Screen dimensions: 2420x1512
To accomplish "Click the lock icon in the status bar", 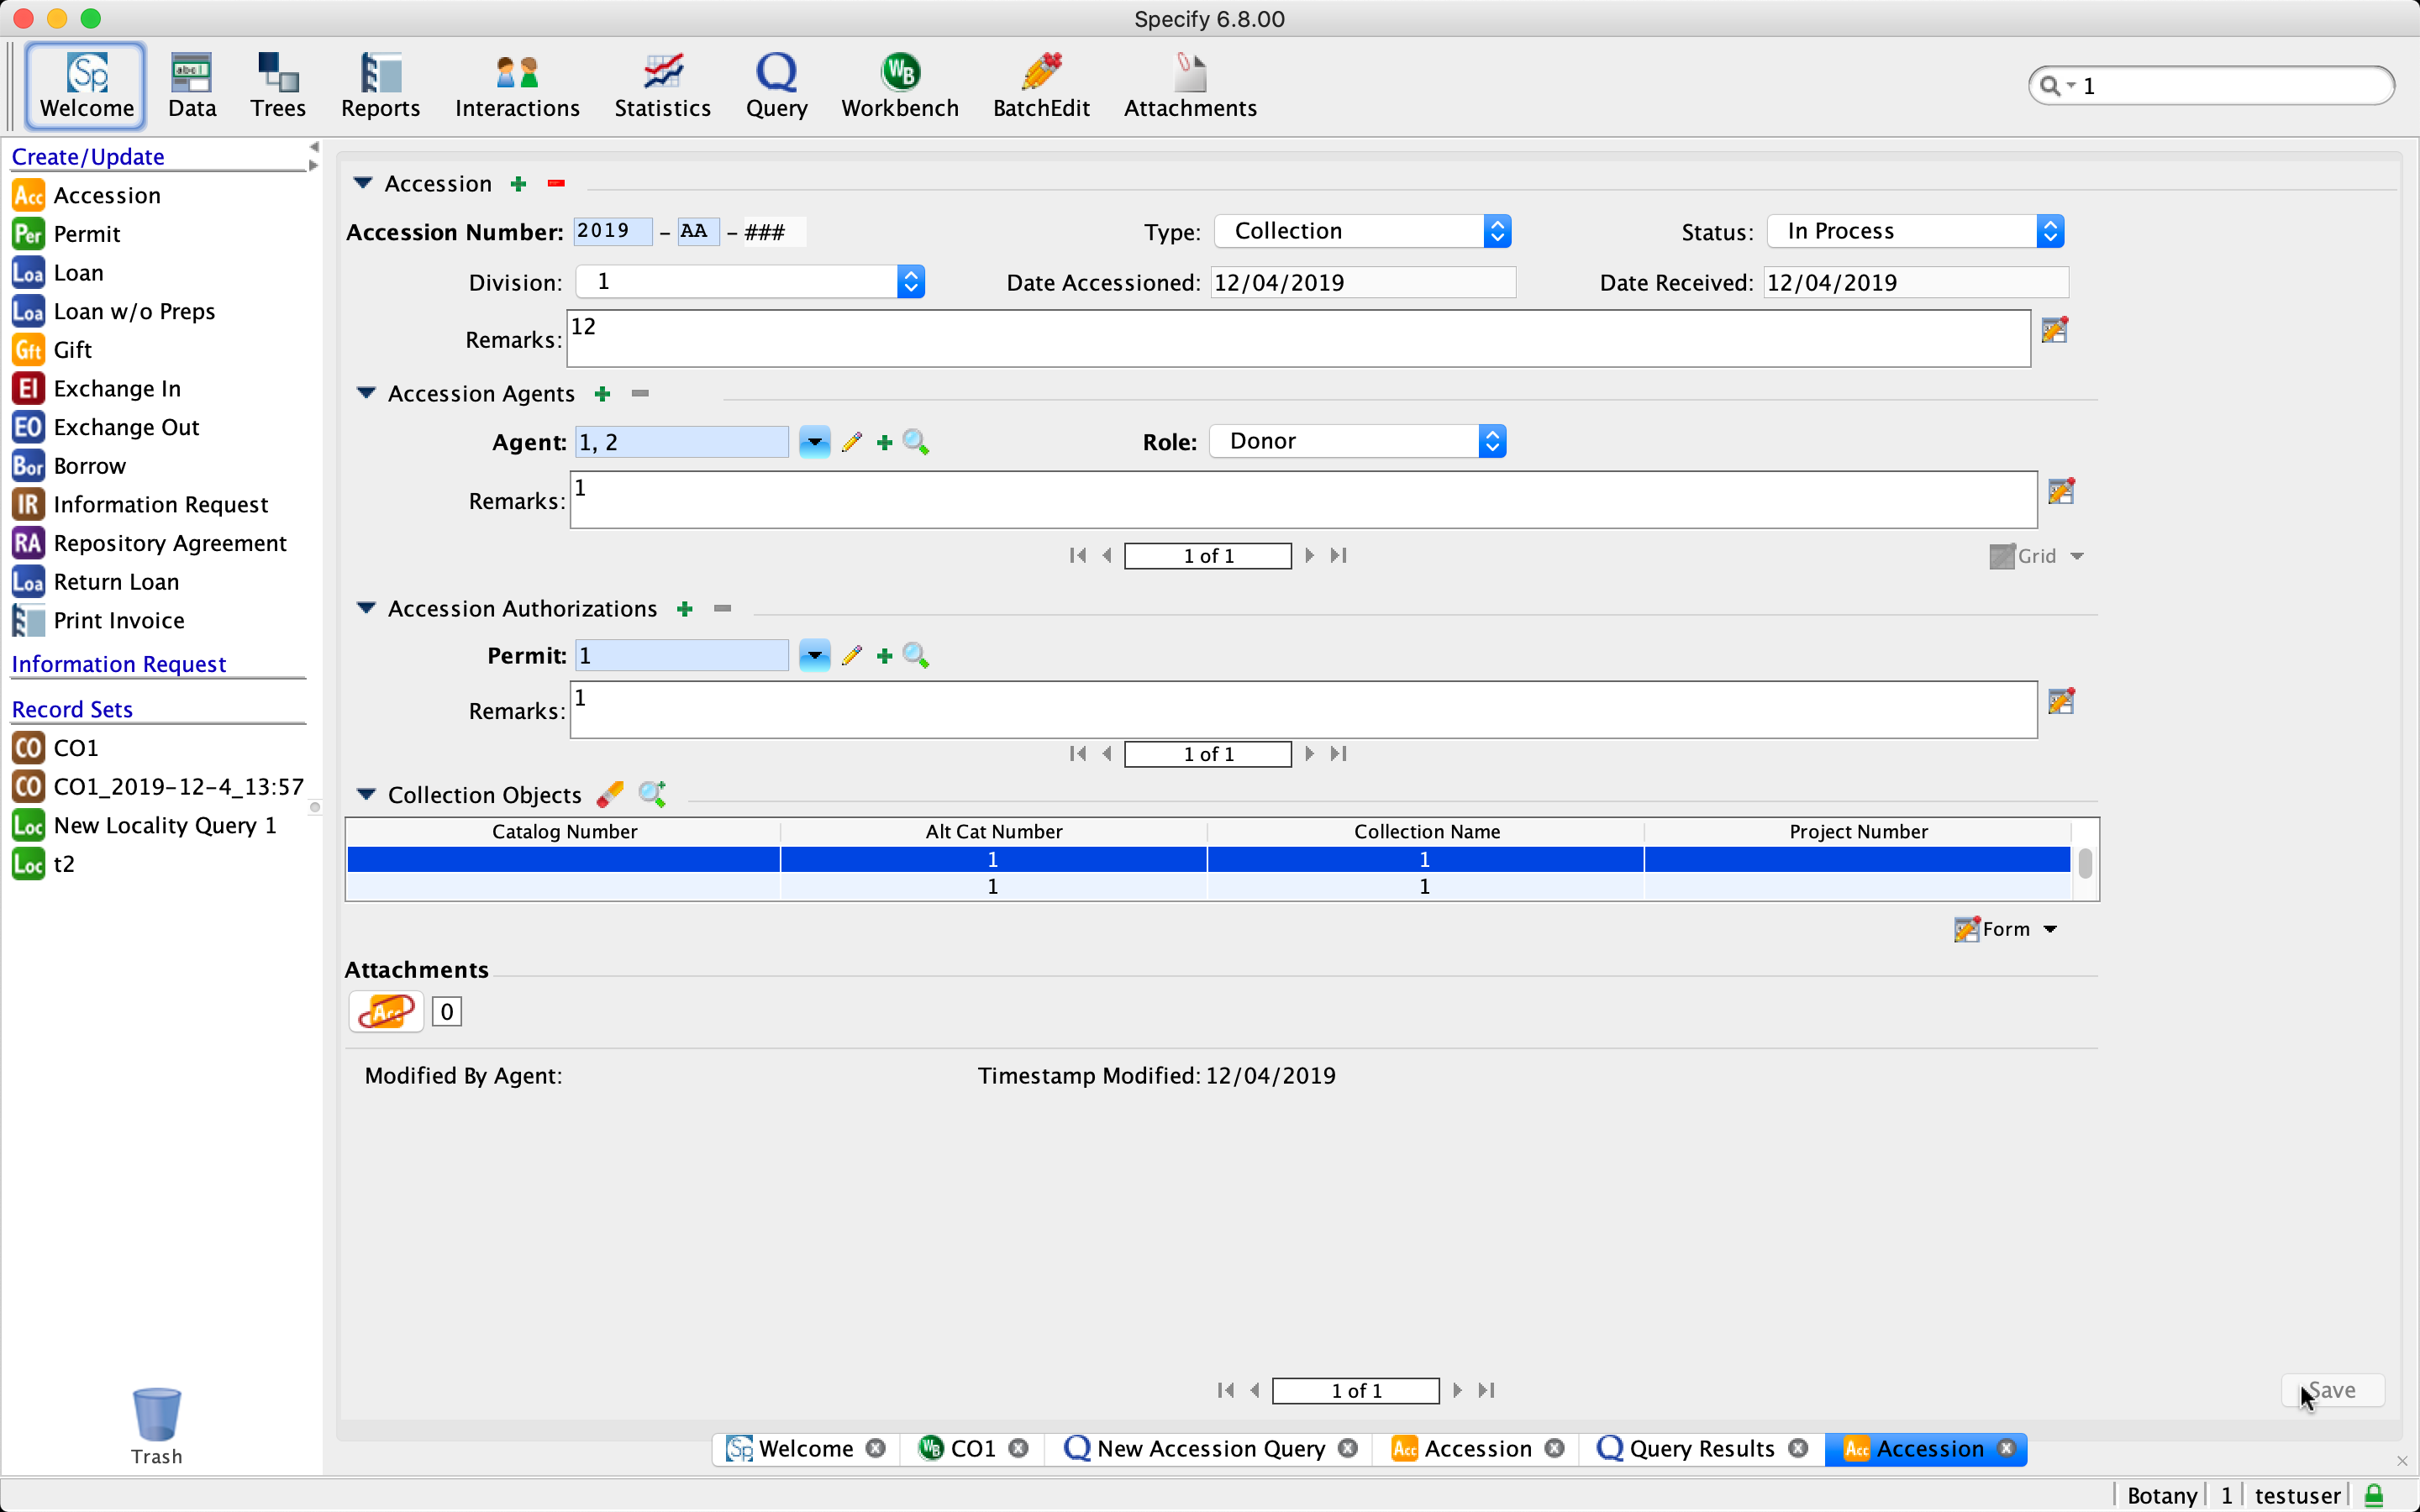I will tap(2373, 1494).
